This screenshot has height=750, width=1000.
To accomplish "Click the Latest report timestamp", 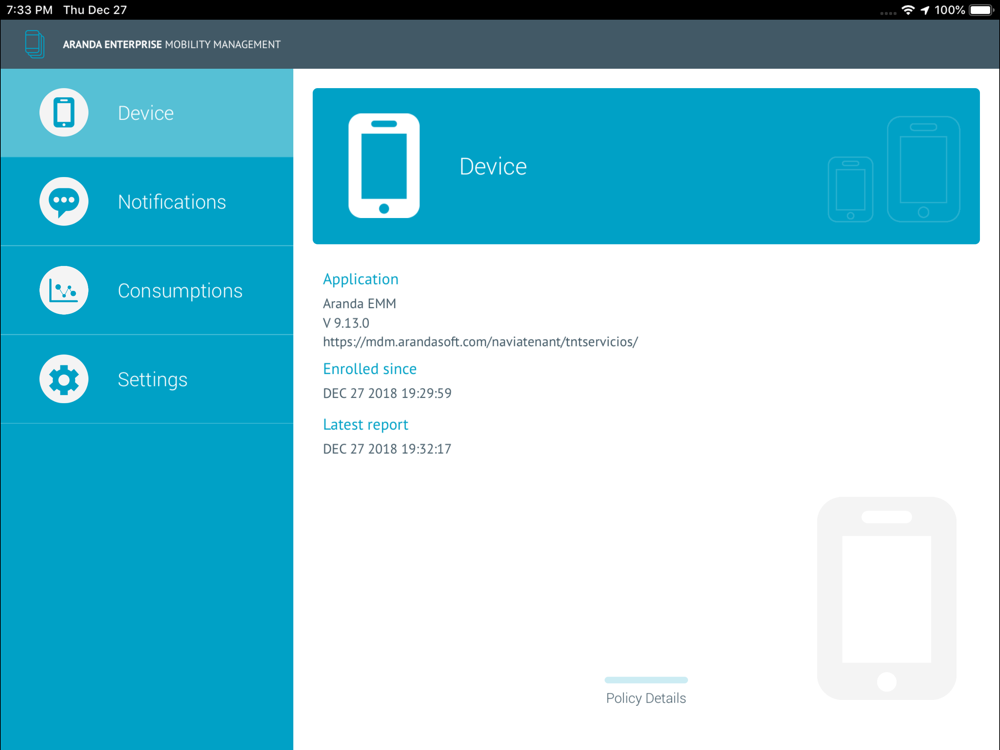I will click(387, 449).
